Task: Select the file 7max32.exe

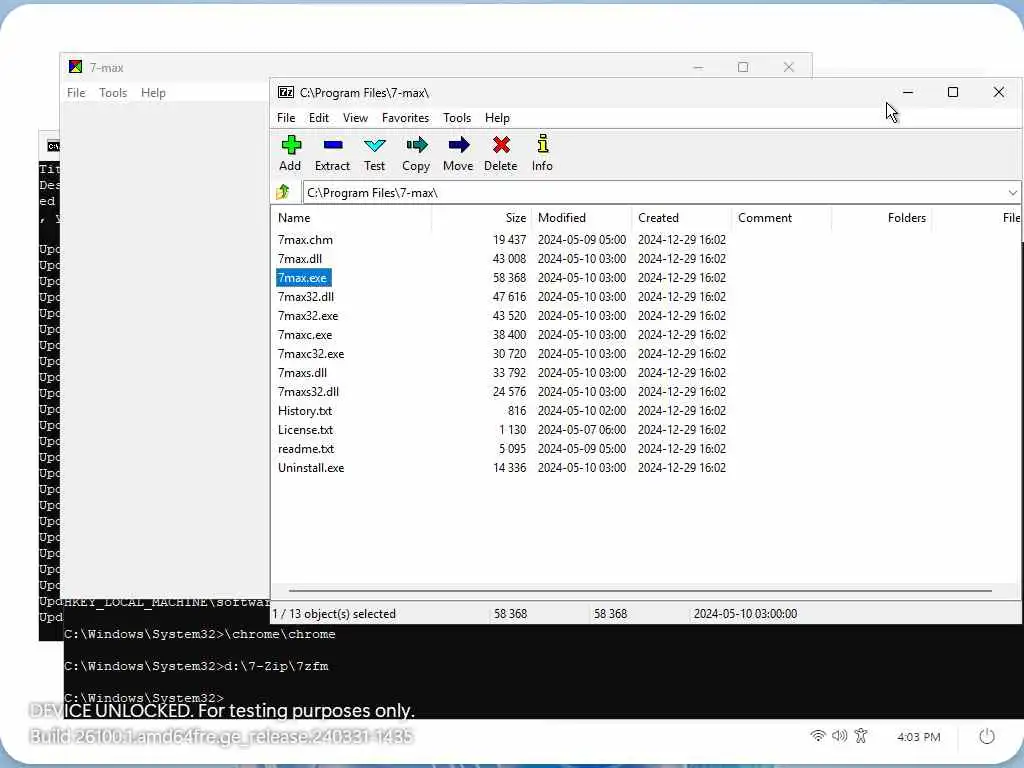Action: point(308,315)
